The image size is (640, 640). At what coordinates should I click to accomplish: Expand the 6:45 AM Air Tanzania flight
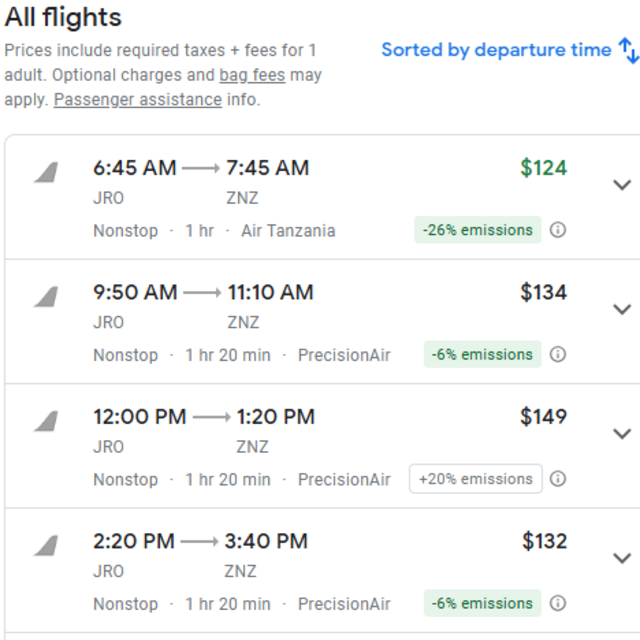tap(622, 185)
